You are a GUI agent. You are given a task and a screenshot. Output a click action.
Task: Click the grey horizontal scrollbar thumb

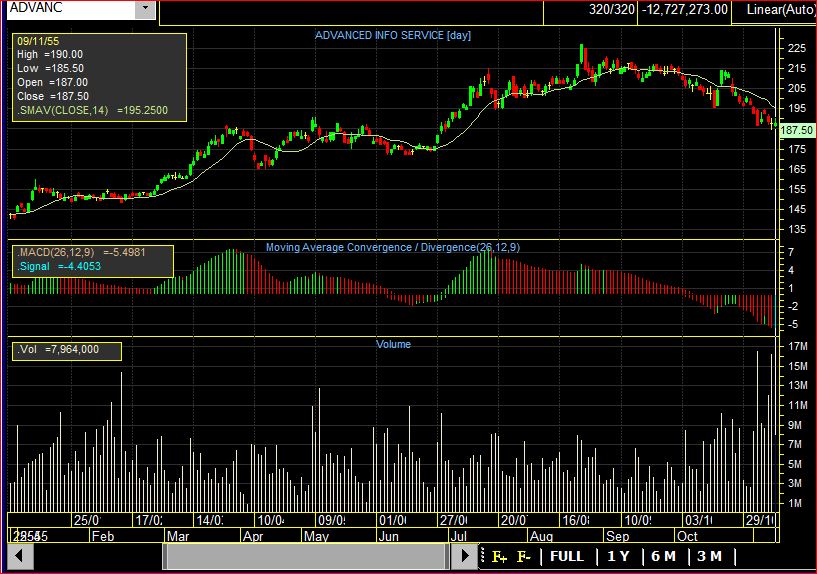coord(305,556)
